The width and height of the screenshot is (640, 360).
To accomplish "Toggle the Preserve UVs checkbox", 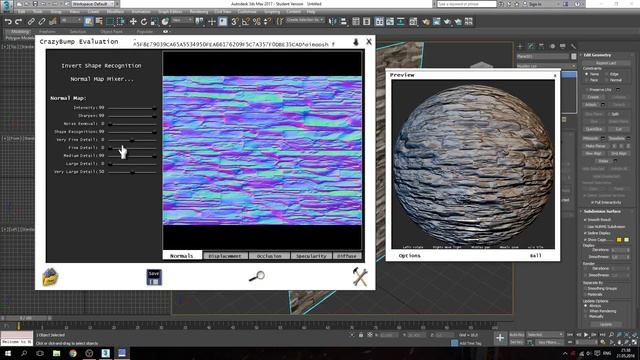I will [x=587, y=89].
